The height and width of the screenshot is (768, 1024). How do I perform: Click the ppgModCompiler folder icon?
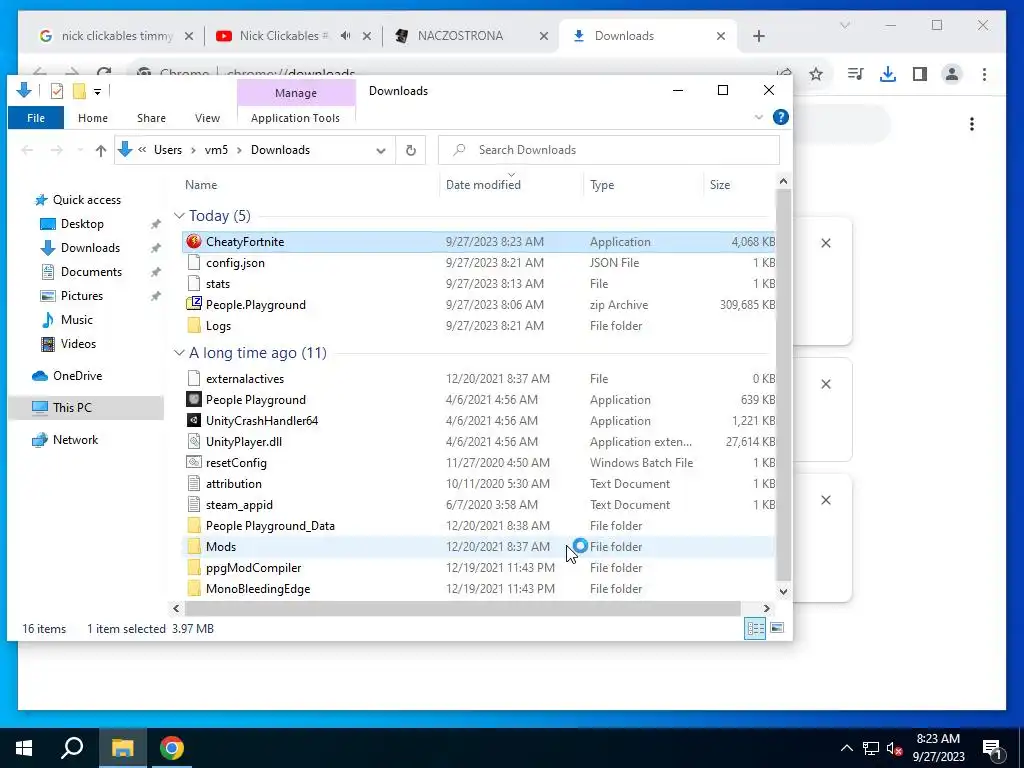coord(193,568)
